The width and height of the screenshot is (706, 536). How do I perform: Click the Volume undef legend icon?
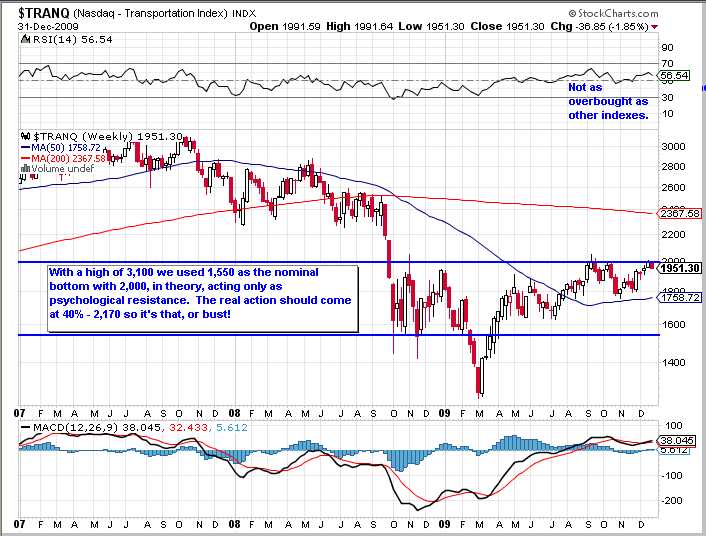(x=25, y=169)
